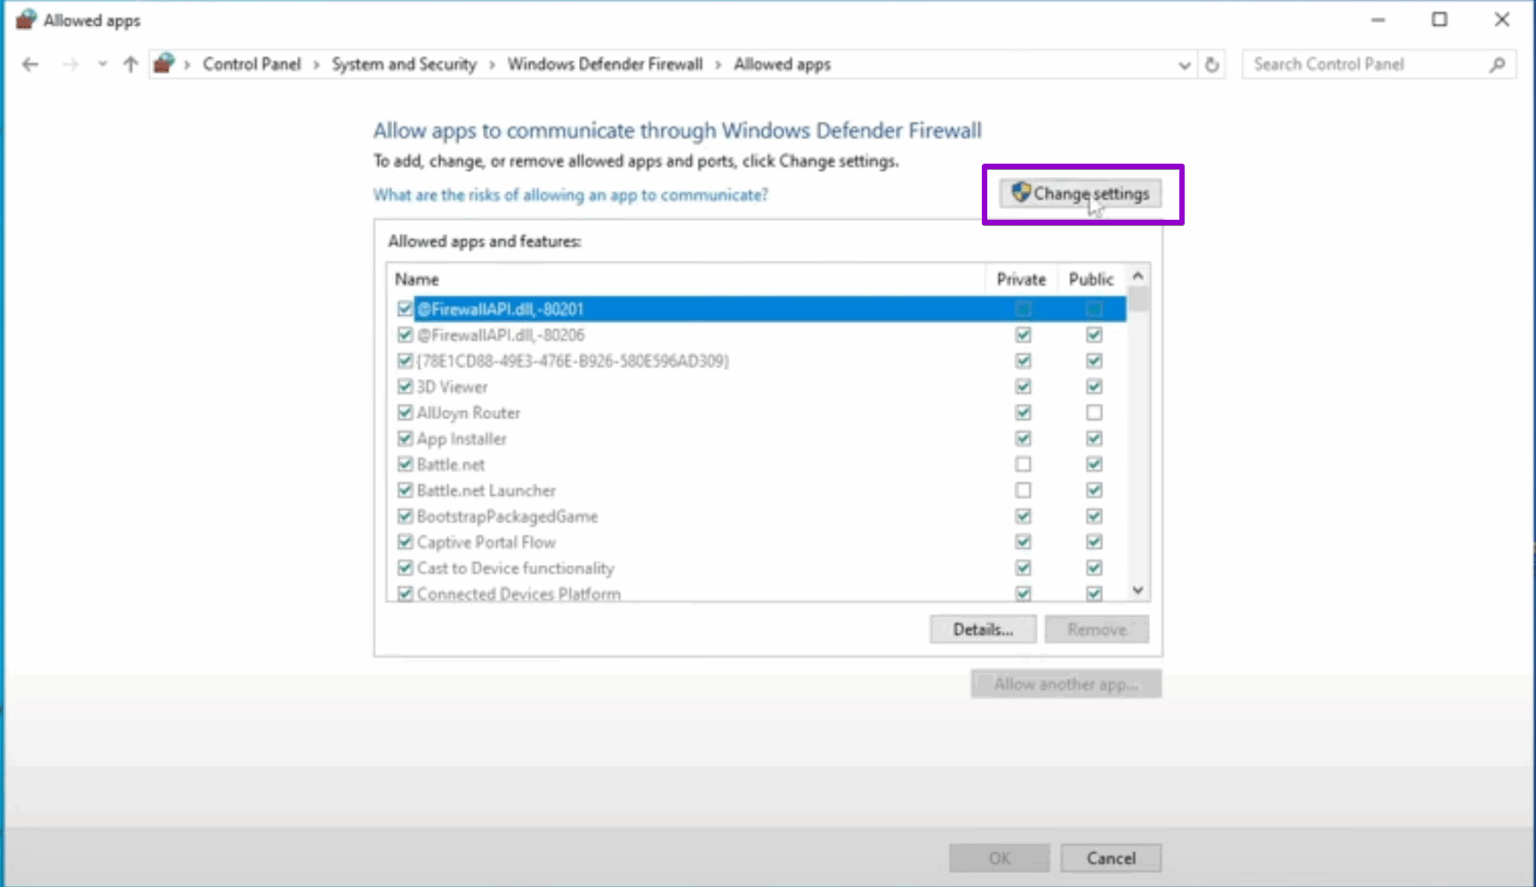Click the refresh icon beside the address bar
Viewport: 1536px width, 887px height.
click(x=1211, y=63)
